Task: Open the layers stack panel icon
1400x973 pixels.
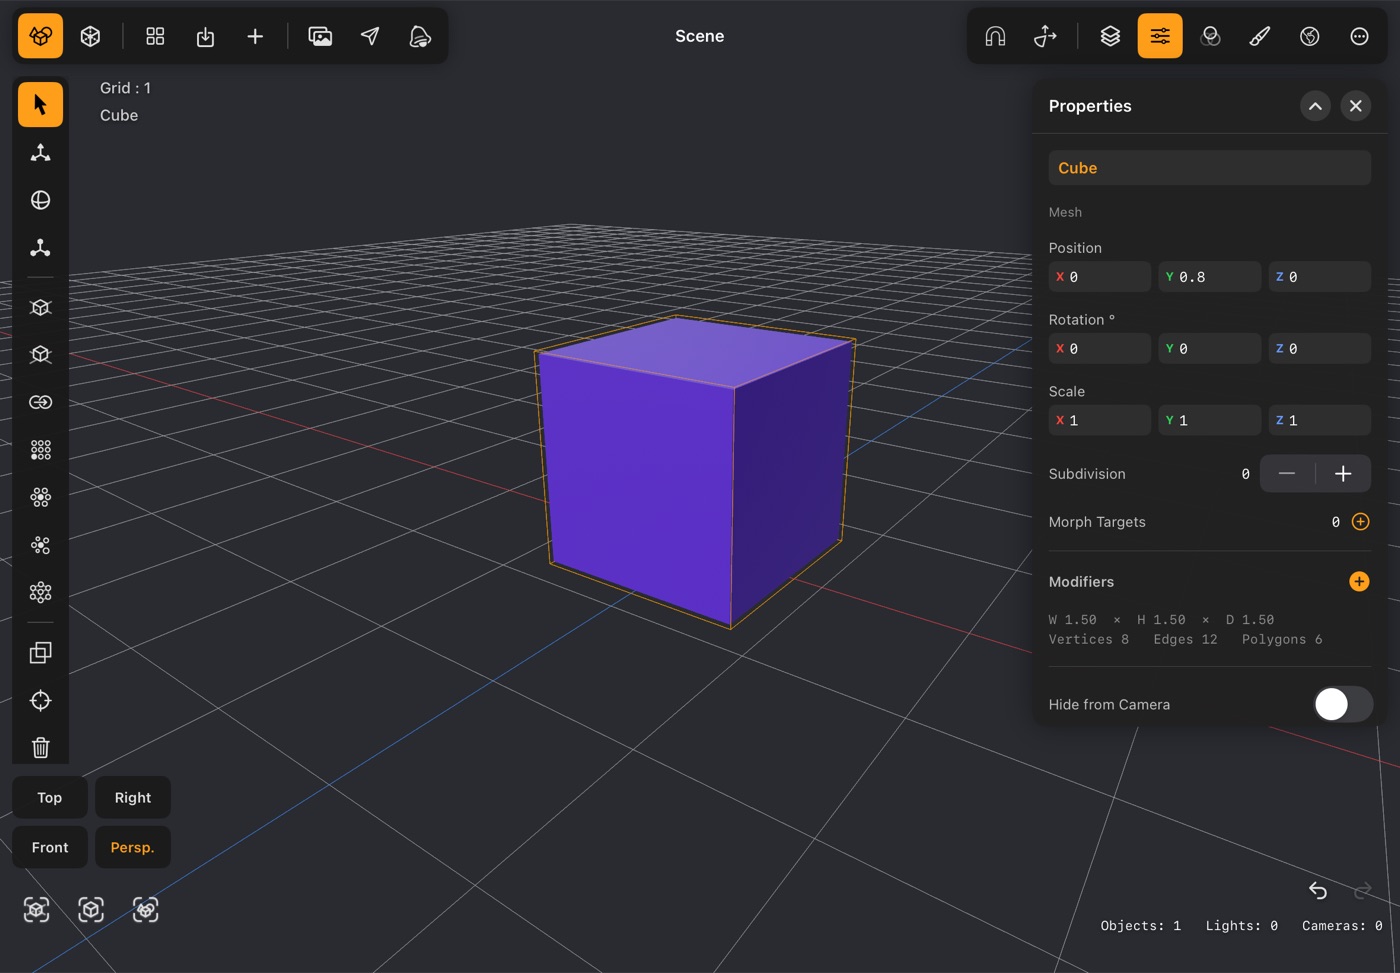Action: (1110, 36)
